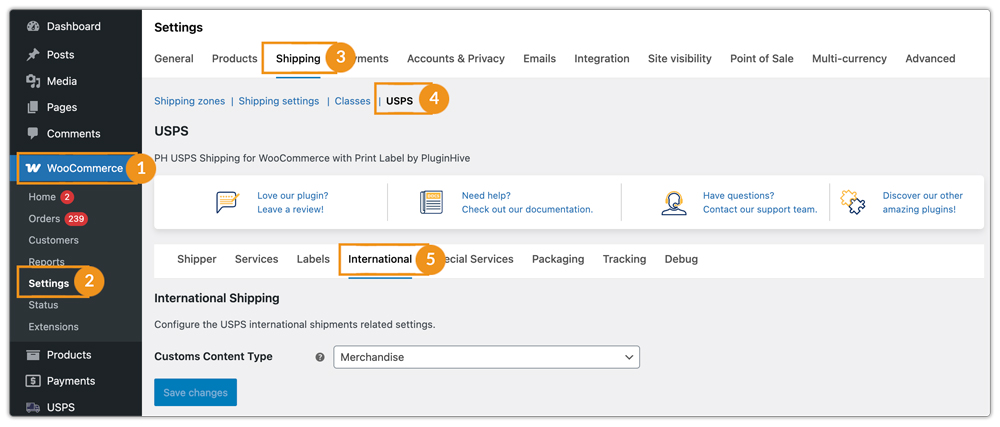Click the review chat bubble icon
Image resolution: width=1000 pixels, height=427 pixels.
pyautogui.click(x=228, y=202)
